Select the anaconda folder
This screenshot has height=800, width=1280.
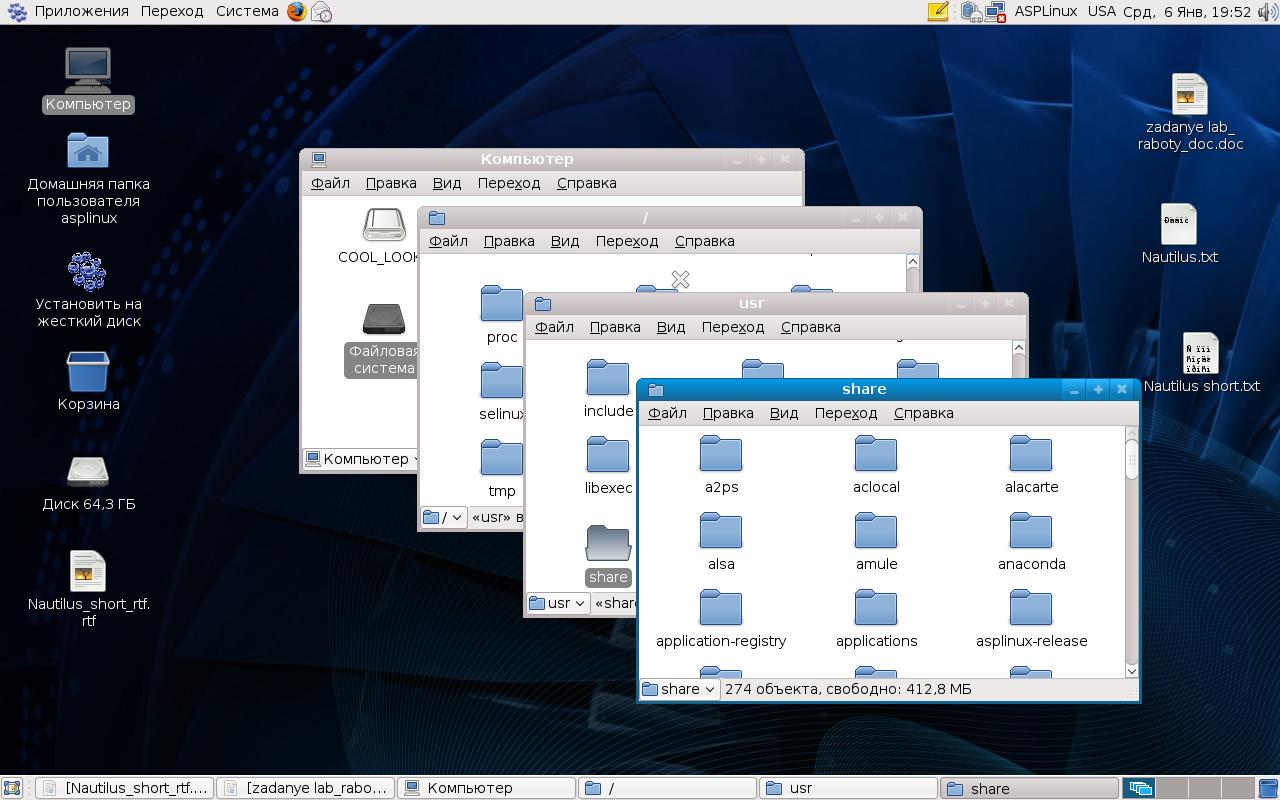pyautogui.click(x=1031, y=542)
